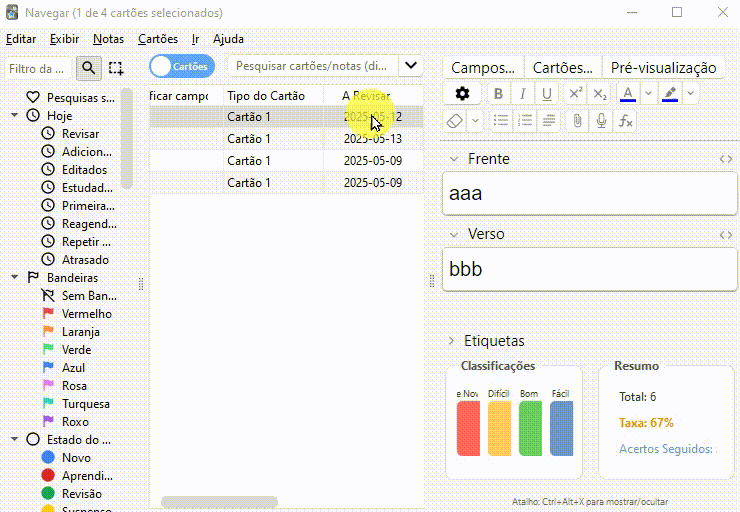This screenshot has height=512, width=740.
Task: Open the equations fx button
Action: (626, 121)
